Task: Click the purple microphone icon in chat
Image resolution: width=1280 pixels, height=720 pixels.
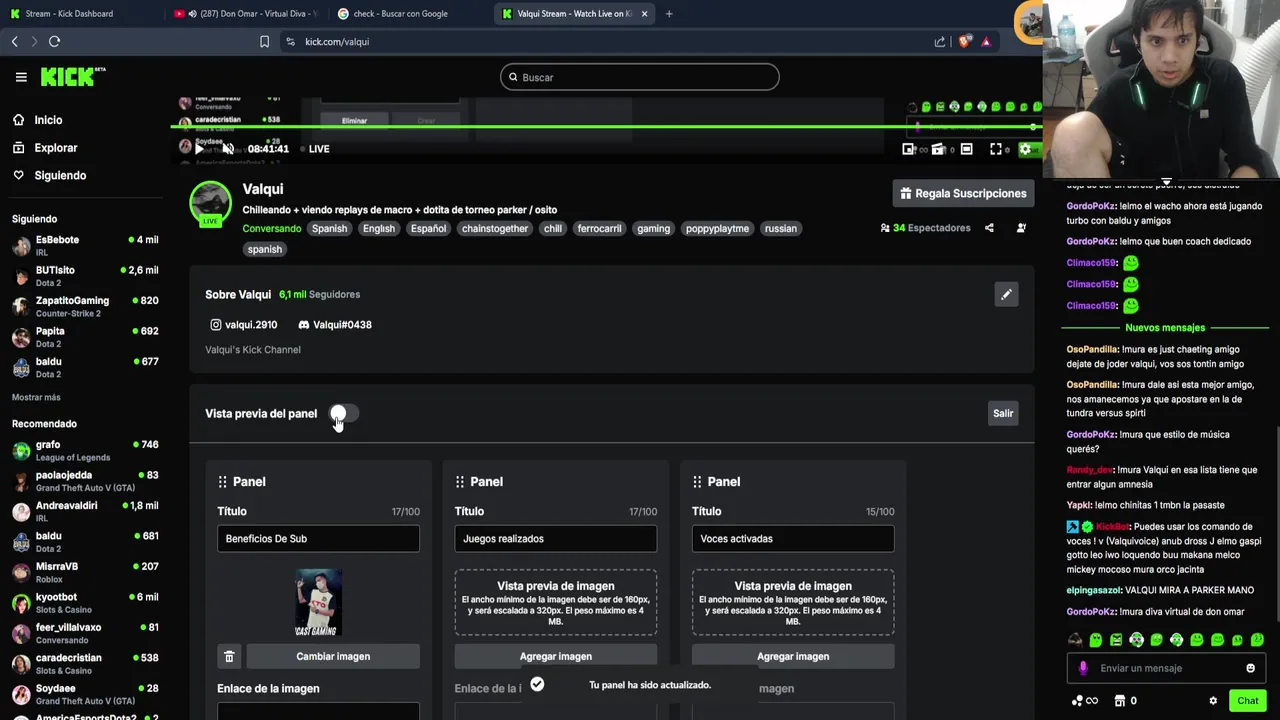Action: click(x=1083, y=668)
